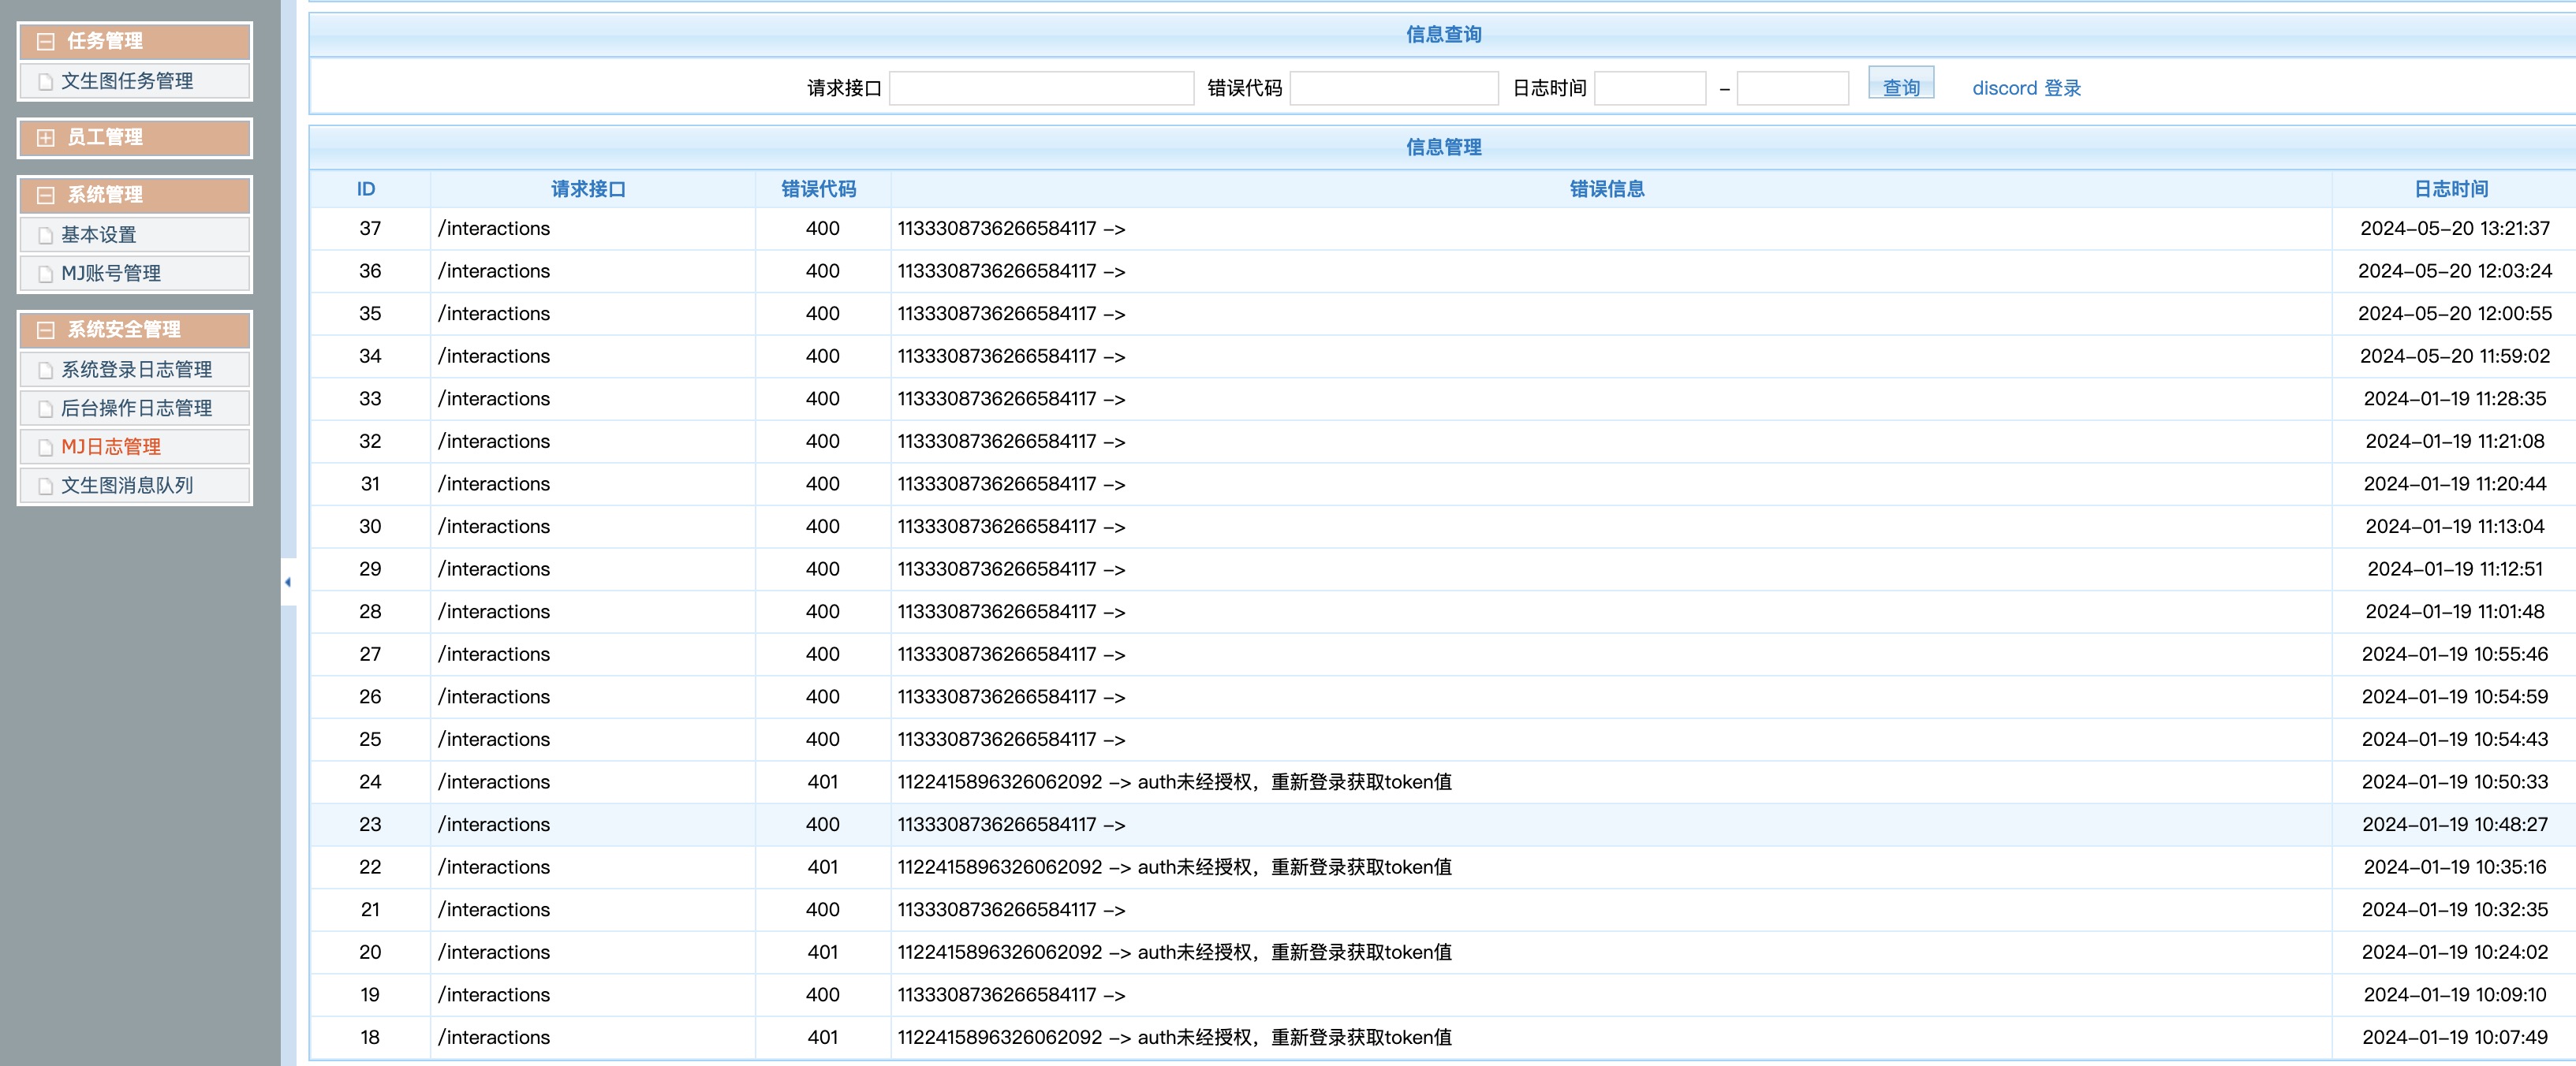The width and height of the screenshot is (2576, 1066).
Task: Collapse the 任务管理 section
Action: point(46,42)
